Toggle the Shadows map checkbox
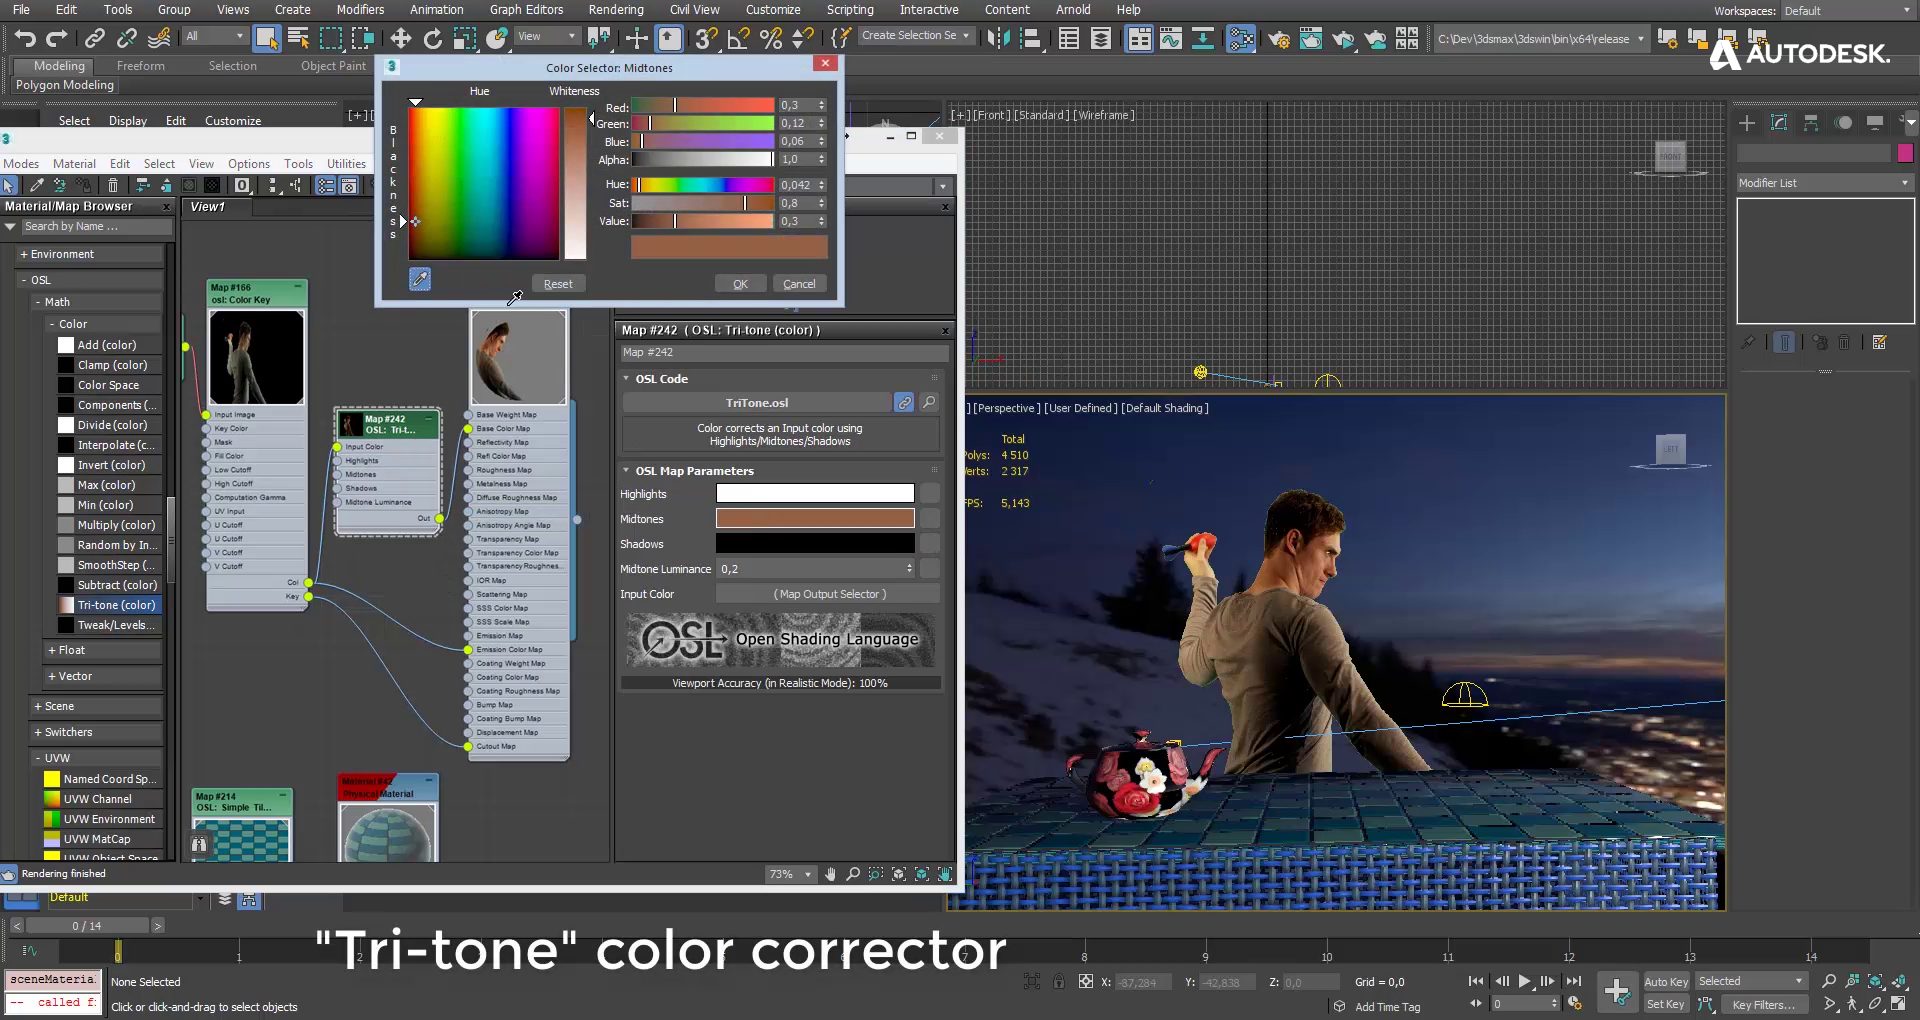 (x=930, y=543)
